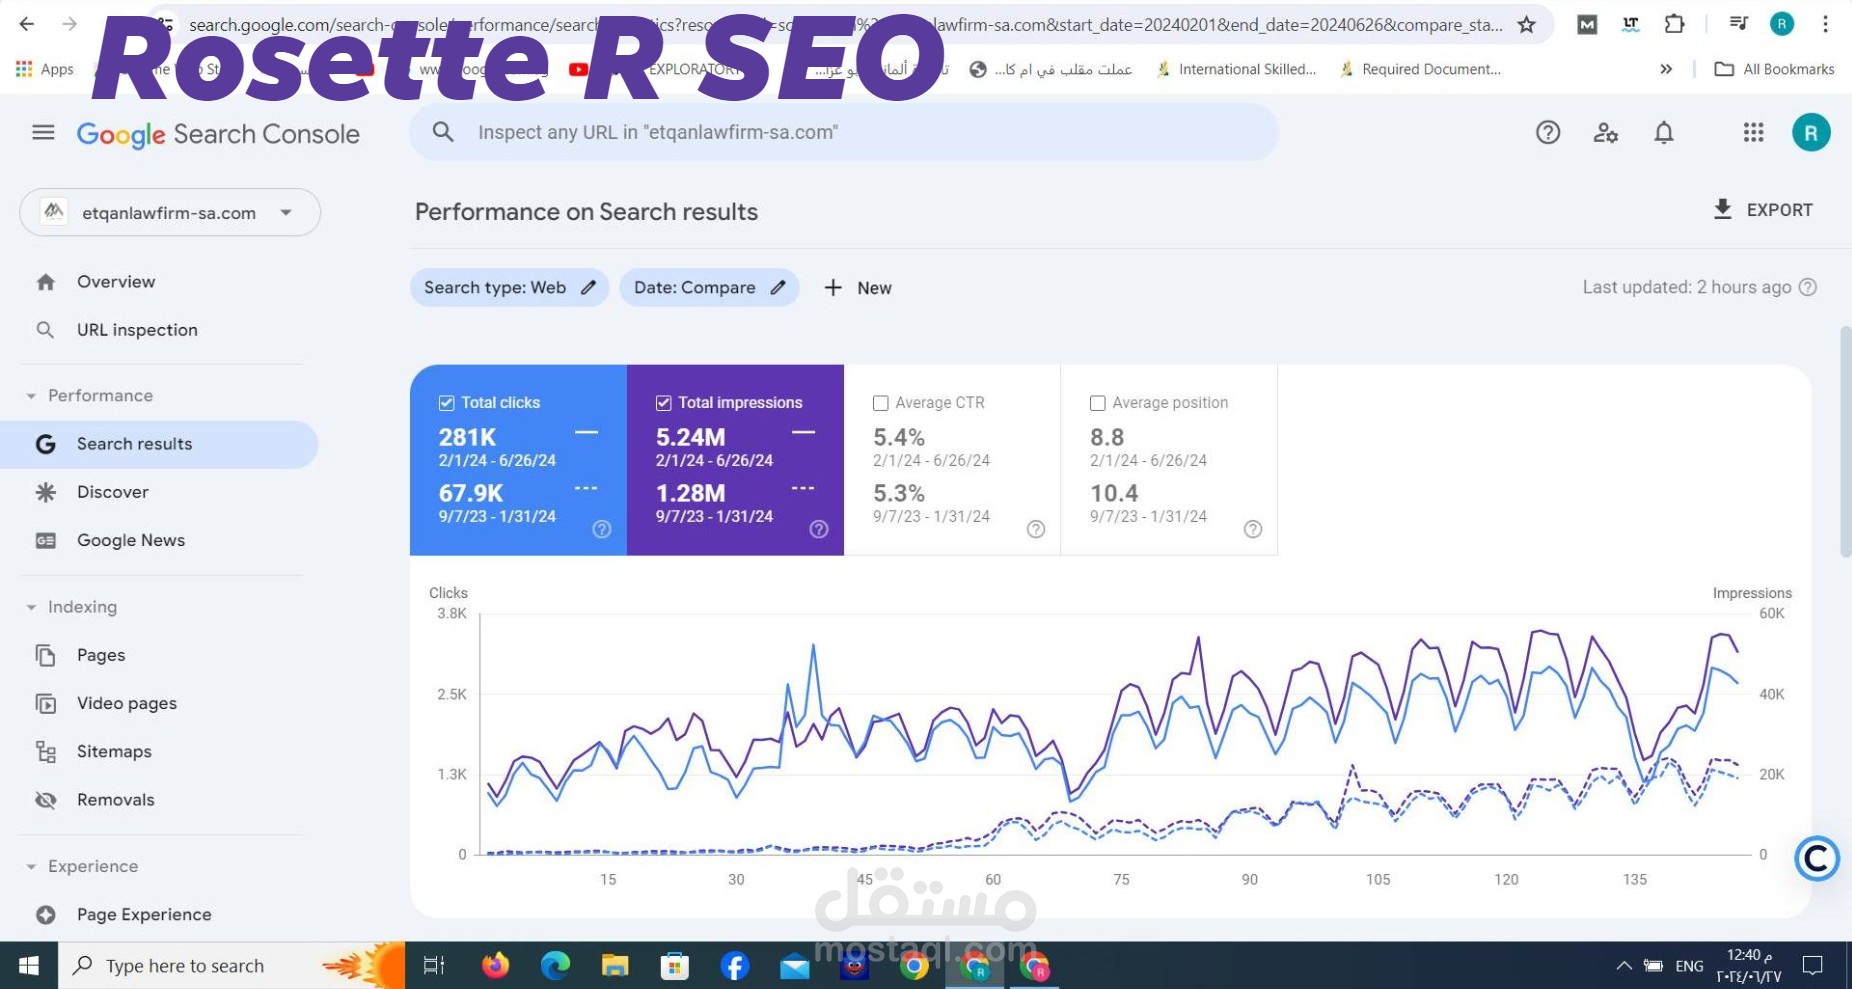Image resolution: width=1852 pixels, height=989 pixels.
Task: Open the Windows notification center icon
Action: 1813,966
